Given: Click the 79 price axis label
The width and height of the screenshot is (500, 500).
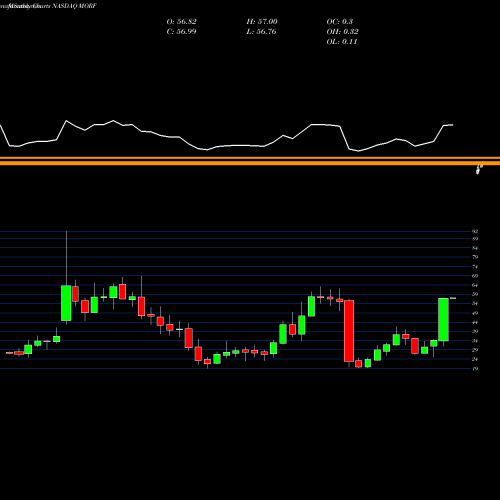Looking at the screenshot, I should [475, 257].
